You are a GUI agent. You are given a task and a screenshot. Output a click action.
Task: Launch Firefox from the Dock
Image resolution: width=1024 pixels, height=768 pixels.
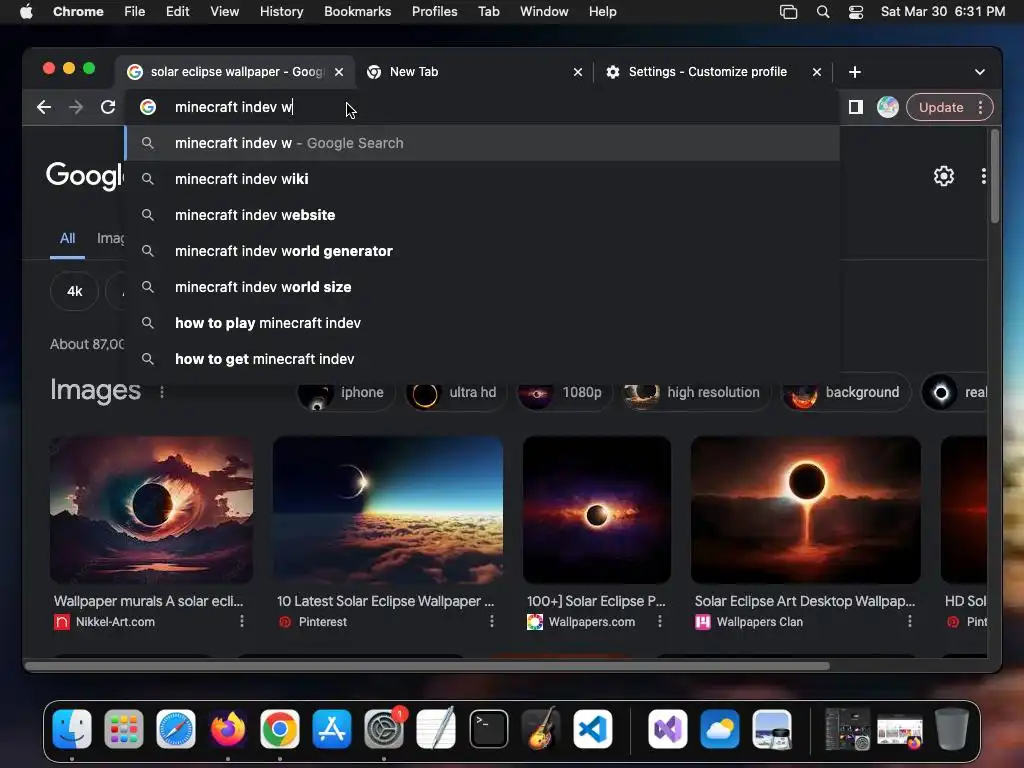click(x=228, y=729)
